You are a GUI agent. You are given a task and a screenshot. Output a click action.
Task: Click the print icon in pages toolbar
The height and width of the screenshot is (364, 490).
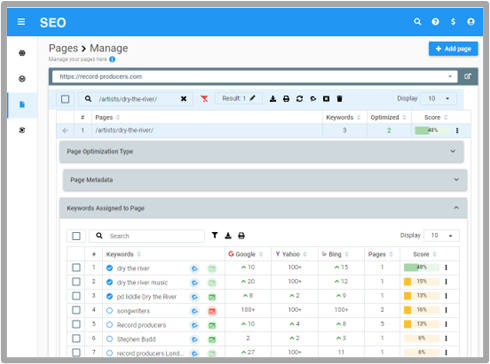[x=286, y=99]
